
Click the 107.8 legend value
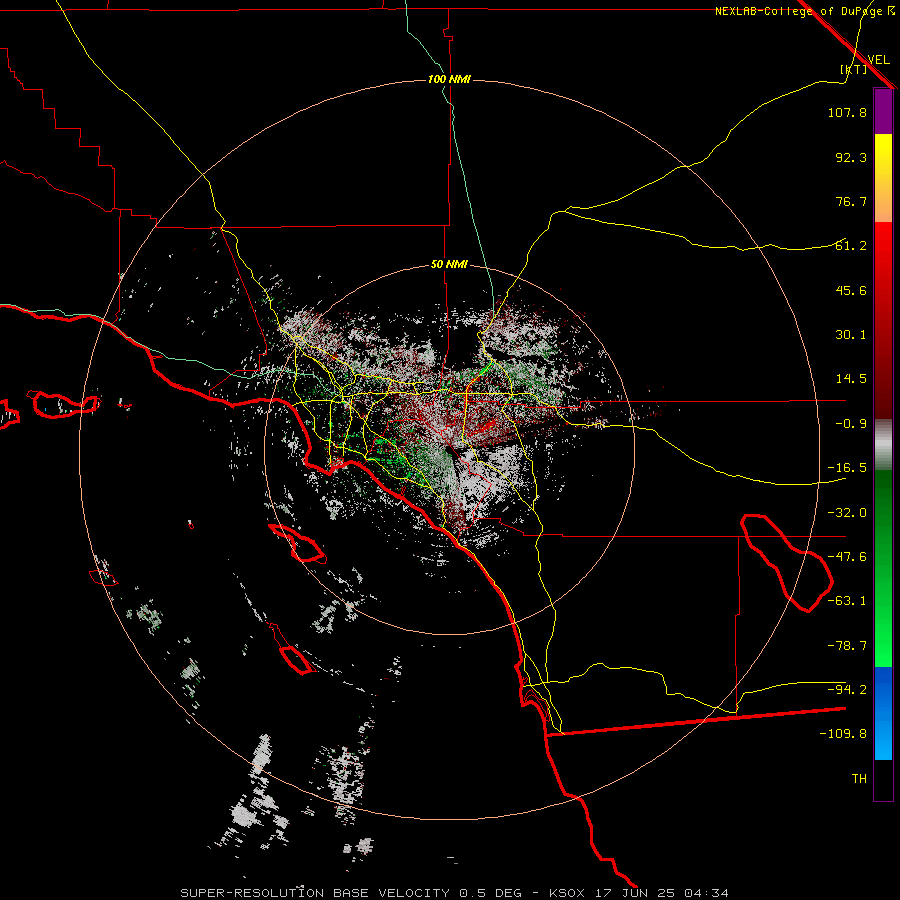click(x=847, y=112)
